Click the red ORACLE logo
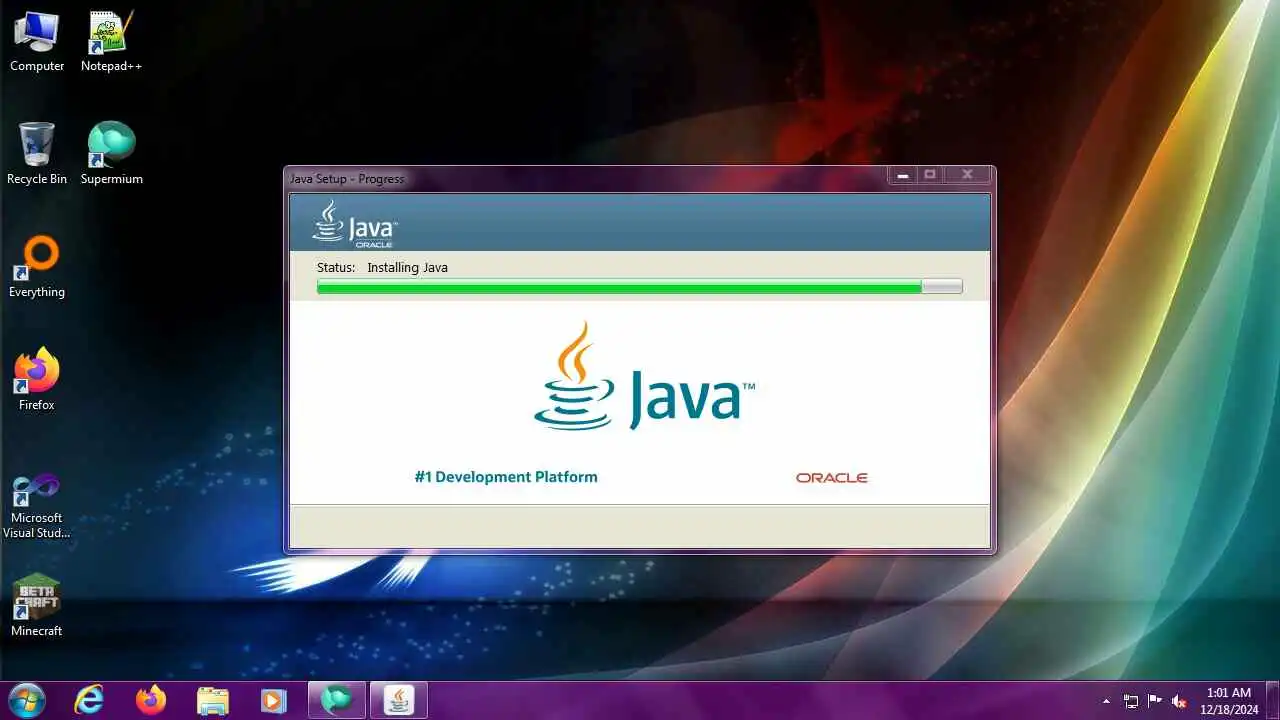1280x720 pixels. pos(832,478)
